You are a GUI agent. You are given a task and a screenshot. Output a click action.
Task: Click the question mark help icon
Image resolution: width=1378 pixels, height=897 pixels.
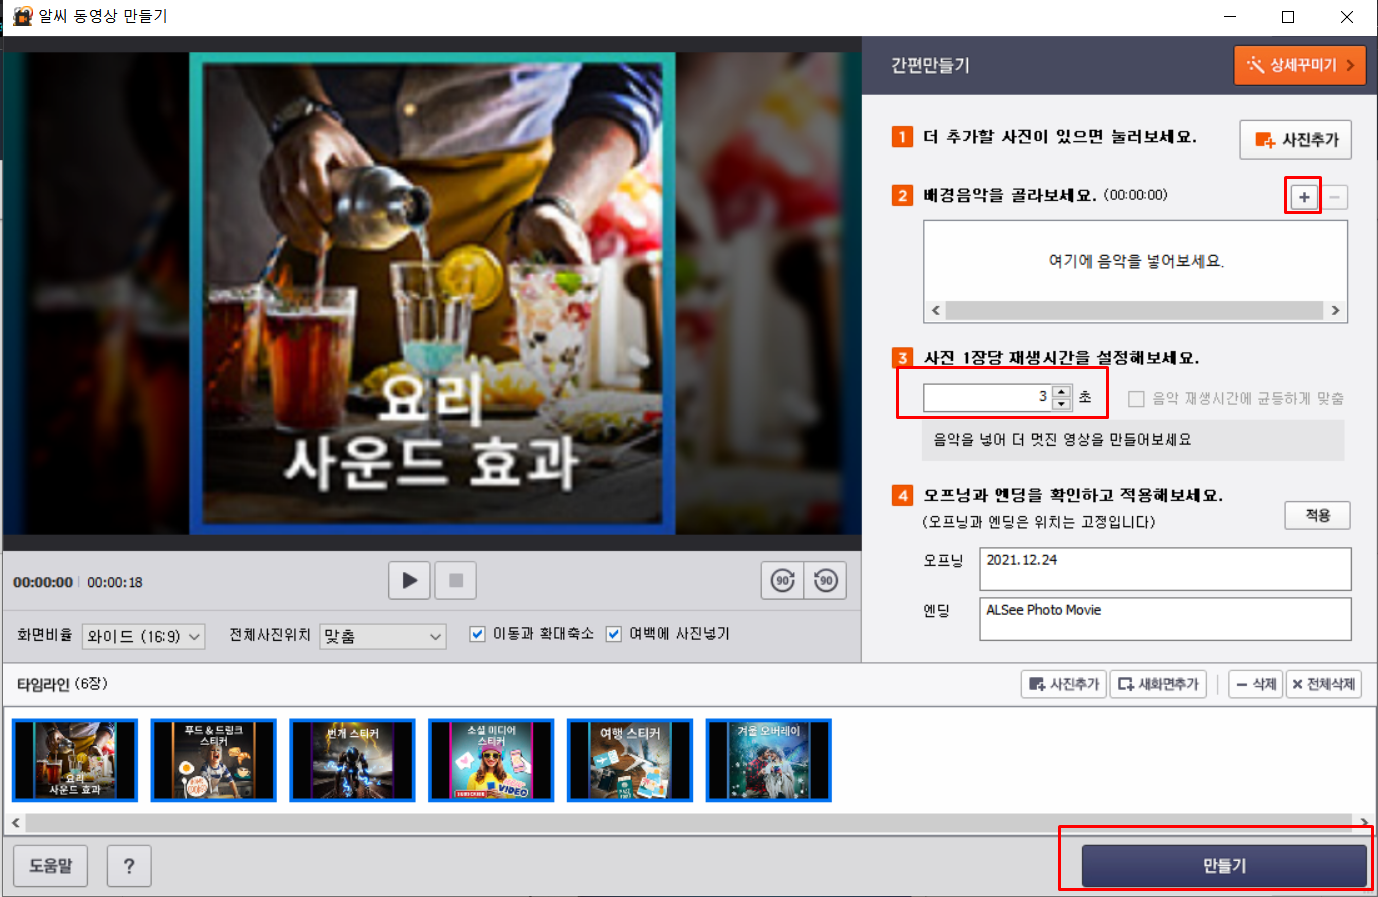[129, 866]
